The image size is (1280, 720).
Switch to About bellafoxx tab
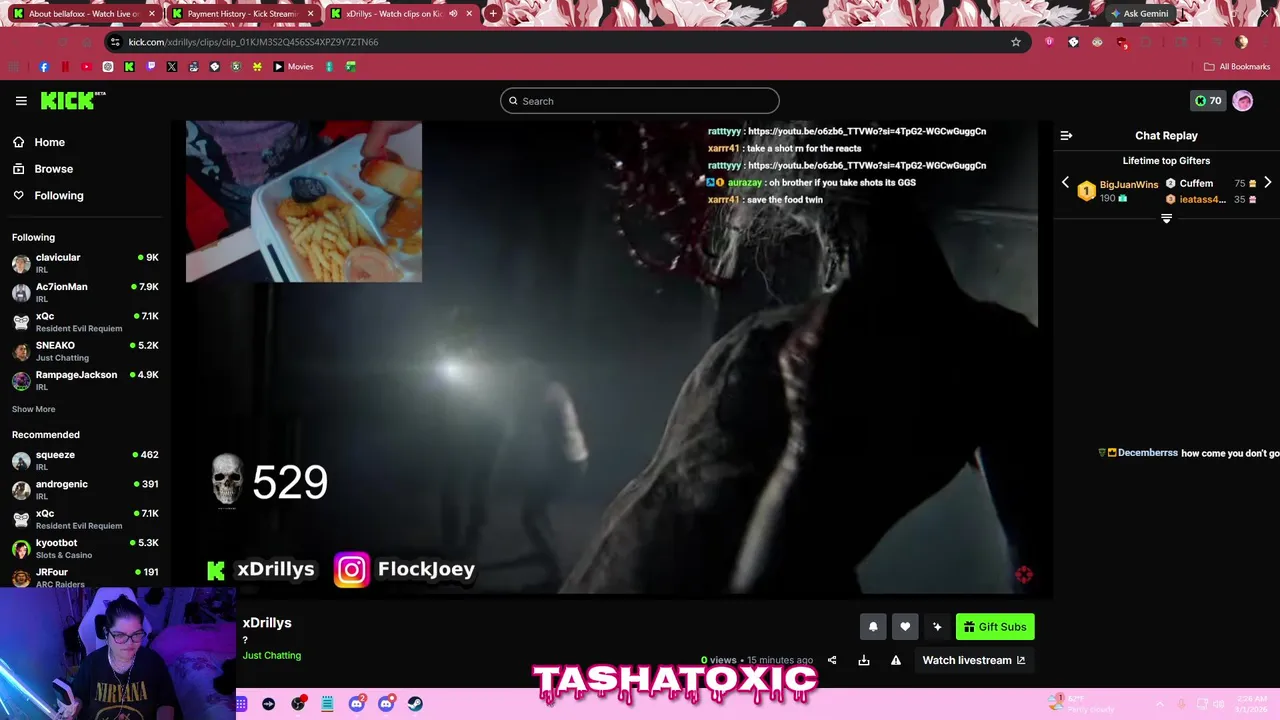tap(84, 14)
